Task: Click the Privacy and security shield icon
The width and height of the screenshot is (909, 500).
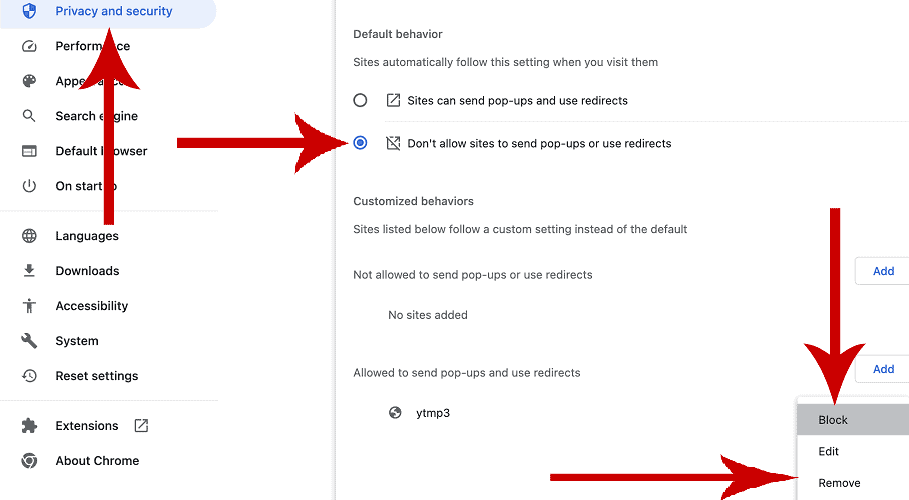Action: click(x=29, y=11)
